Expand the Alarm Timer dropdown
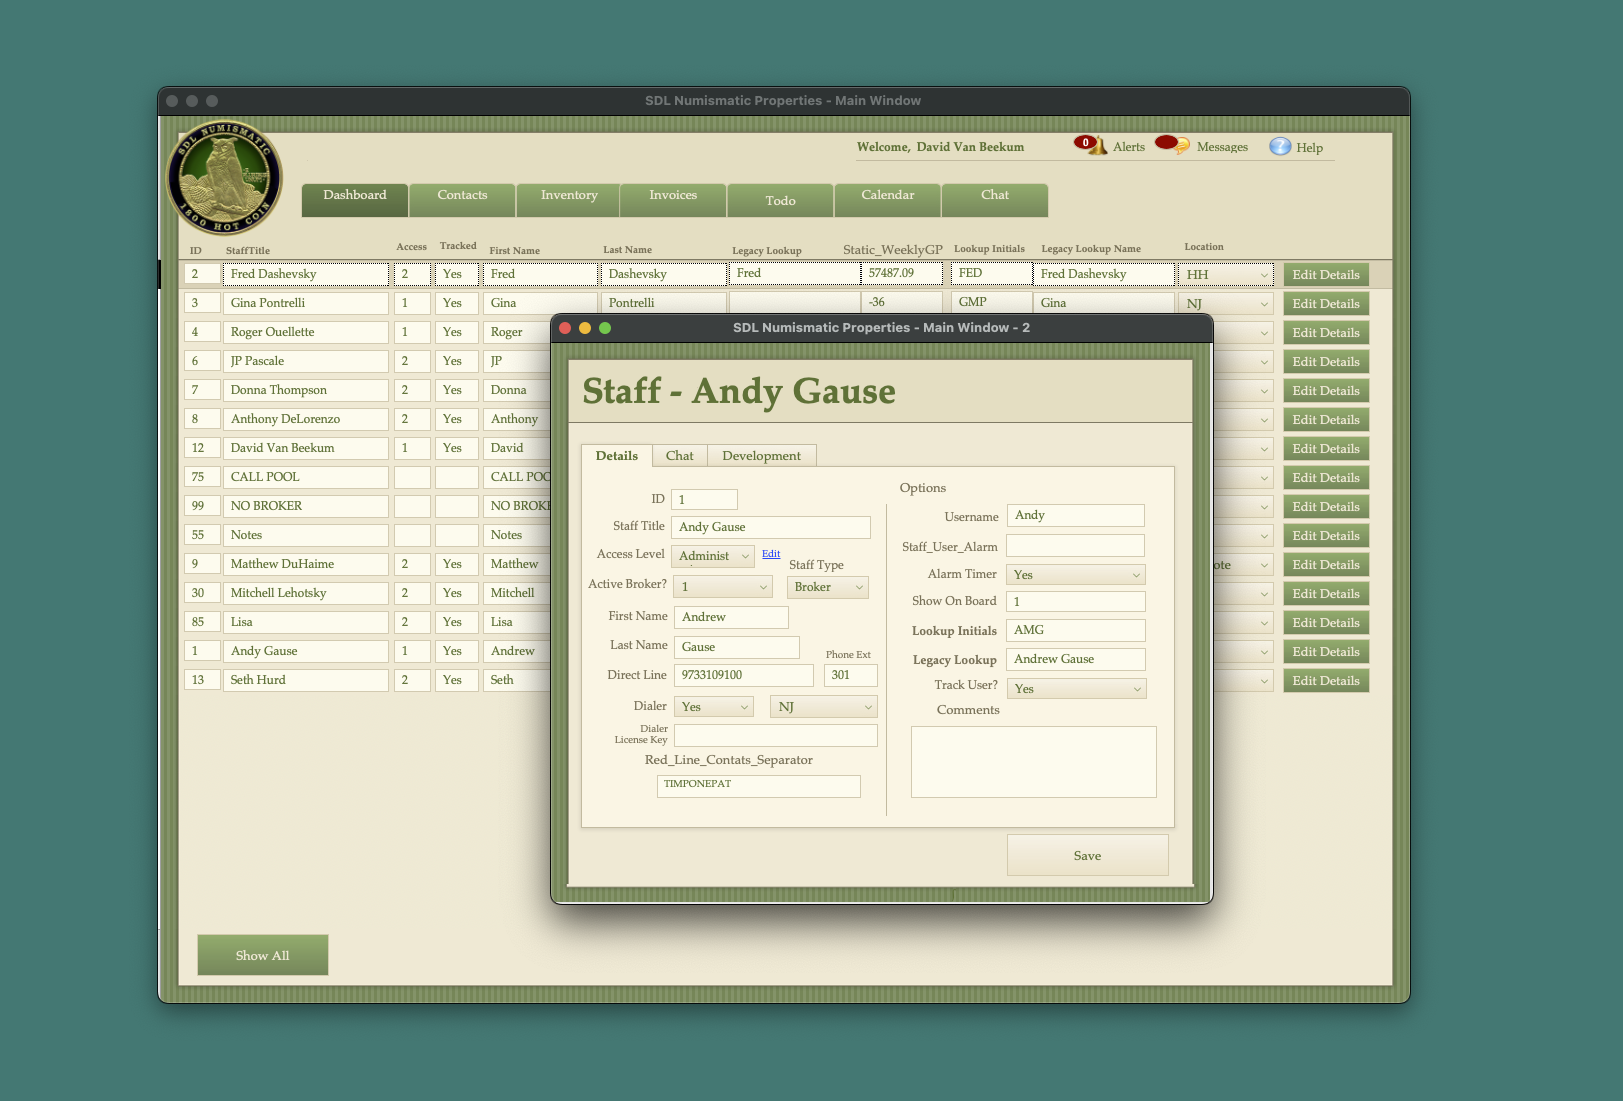The width and height of the screenshot is (1623, 1101). [1075, 575]
